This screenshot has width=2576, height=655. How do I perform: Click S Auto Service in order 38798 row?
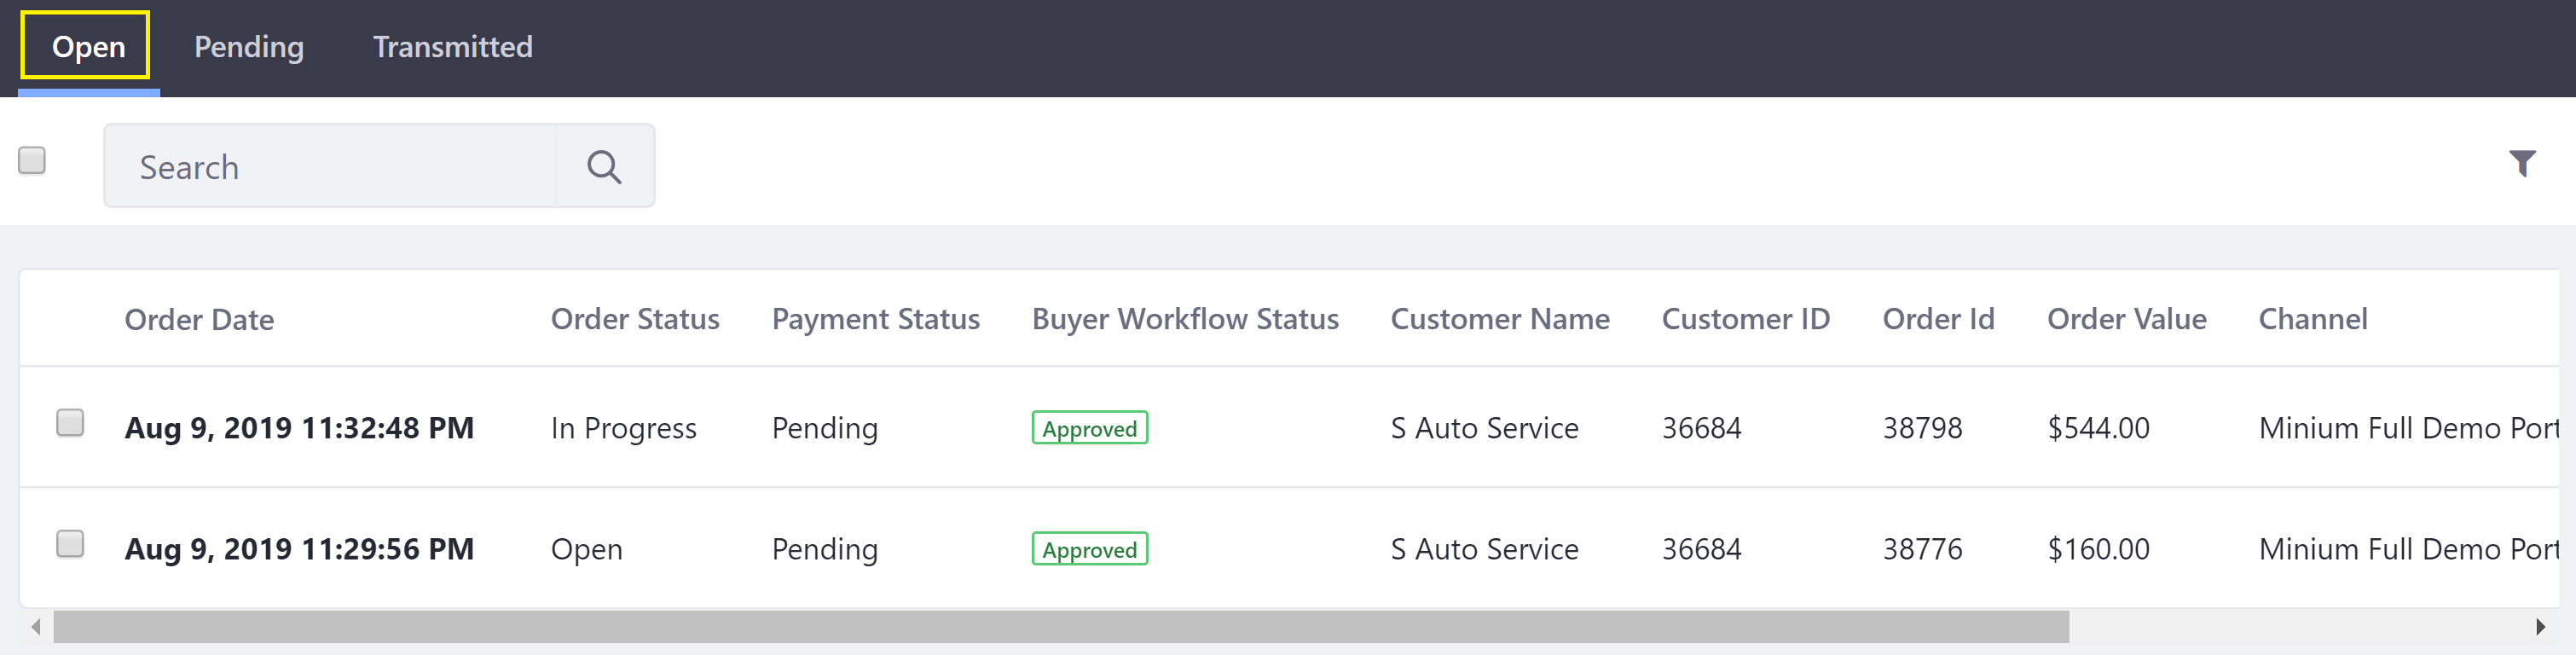(1485, 428)
